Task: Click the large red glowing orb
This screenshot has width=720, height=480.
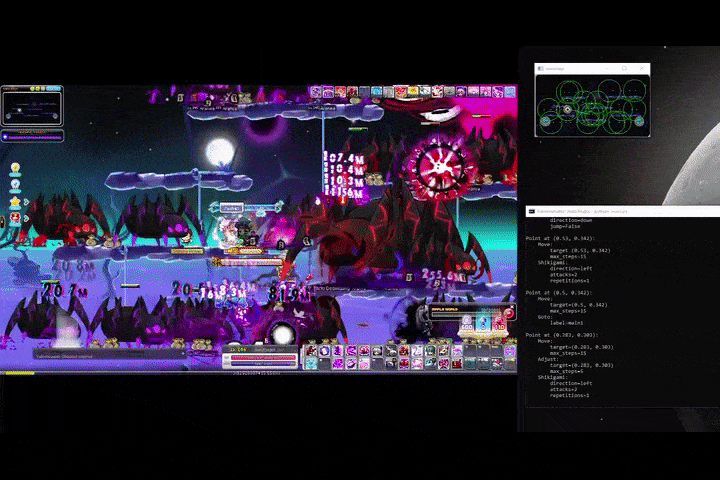Action: 440,166
